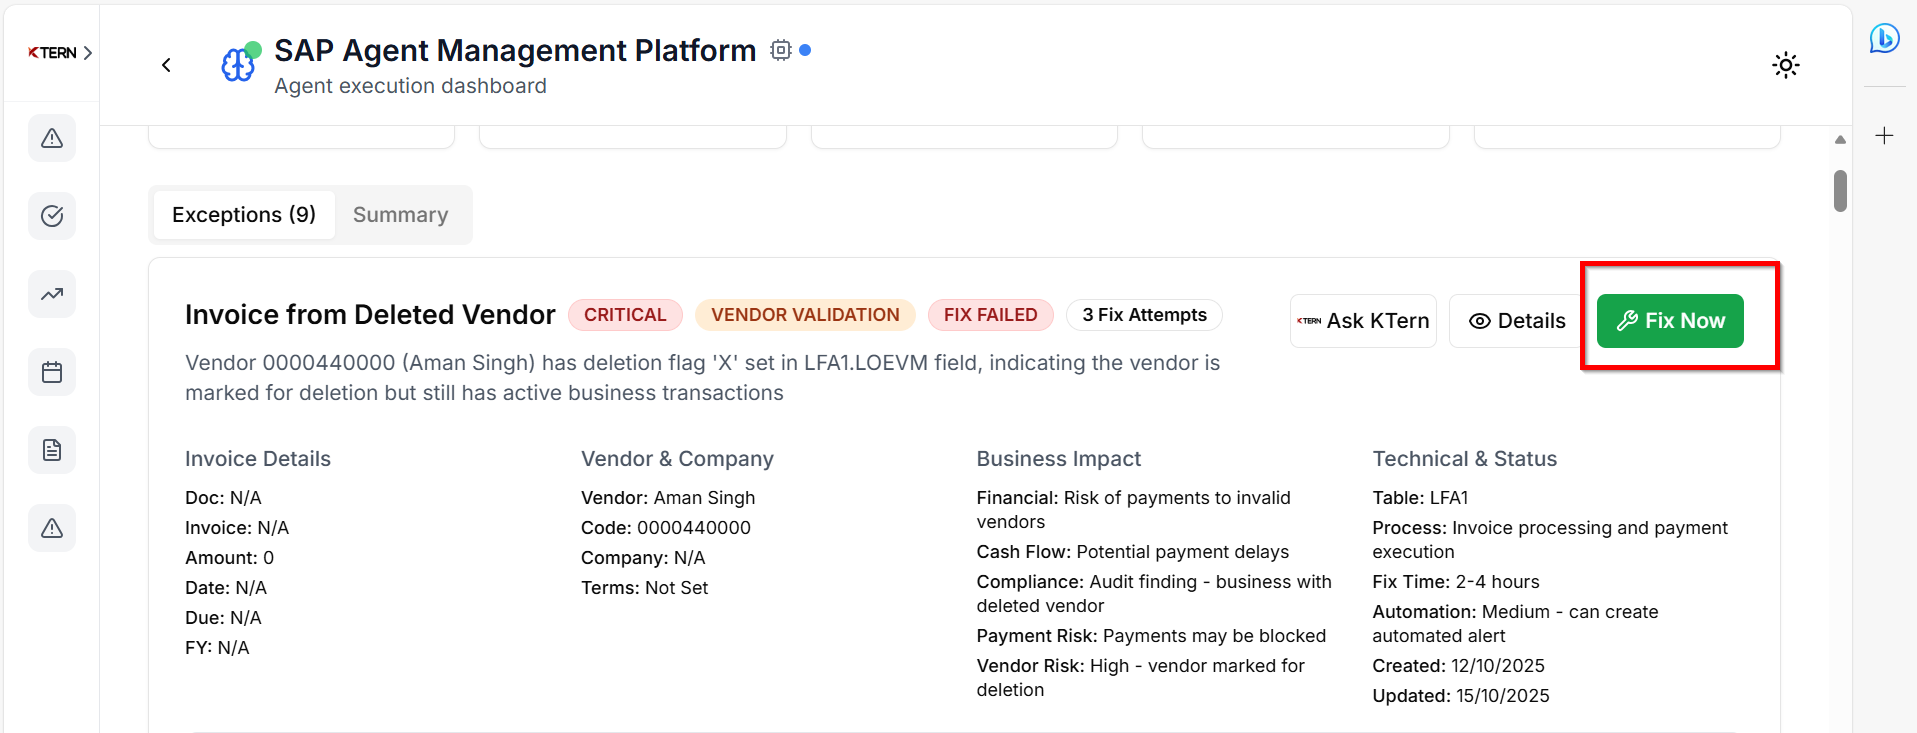This screenshot has height=733, width=1917.
Task: Click the plus icon in right panel
Action: (x=1884, y=136)
